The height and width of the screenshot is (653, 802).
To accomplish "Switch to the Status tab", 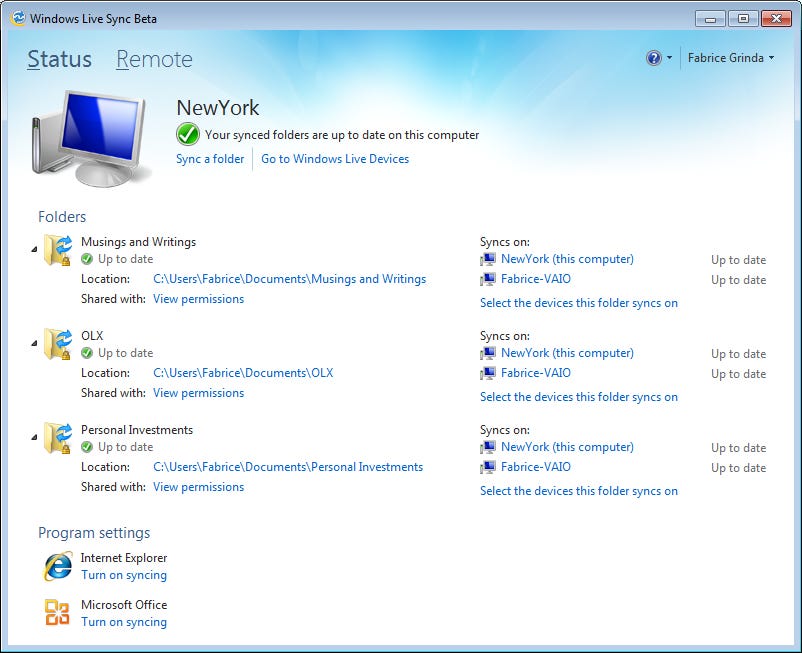I will [x=59, y=59].
